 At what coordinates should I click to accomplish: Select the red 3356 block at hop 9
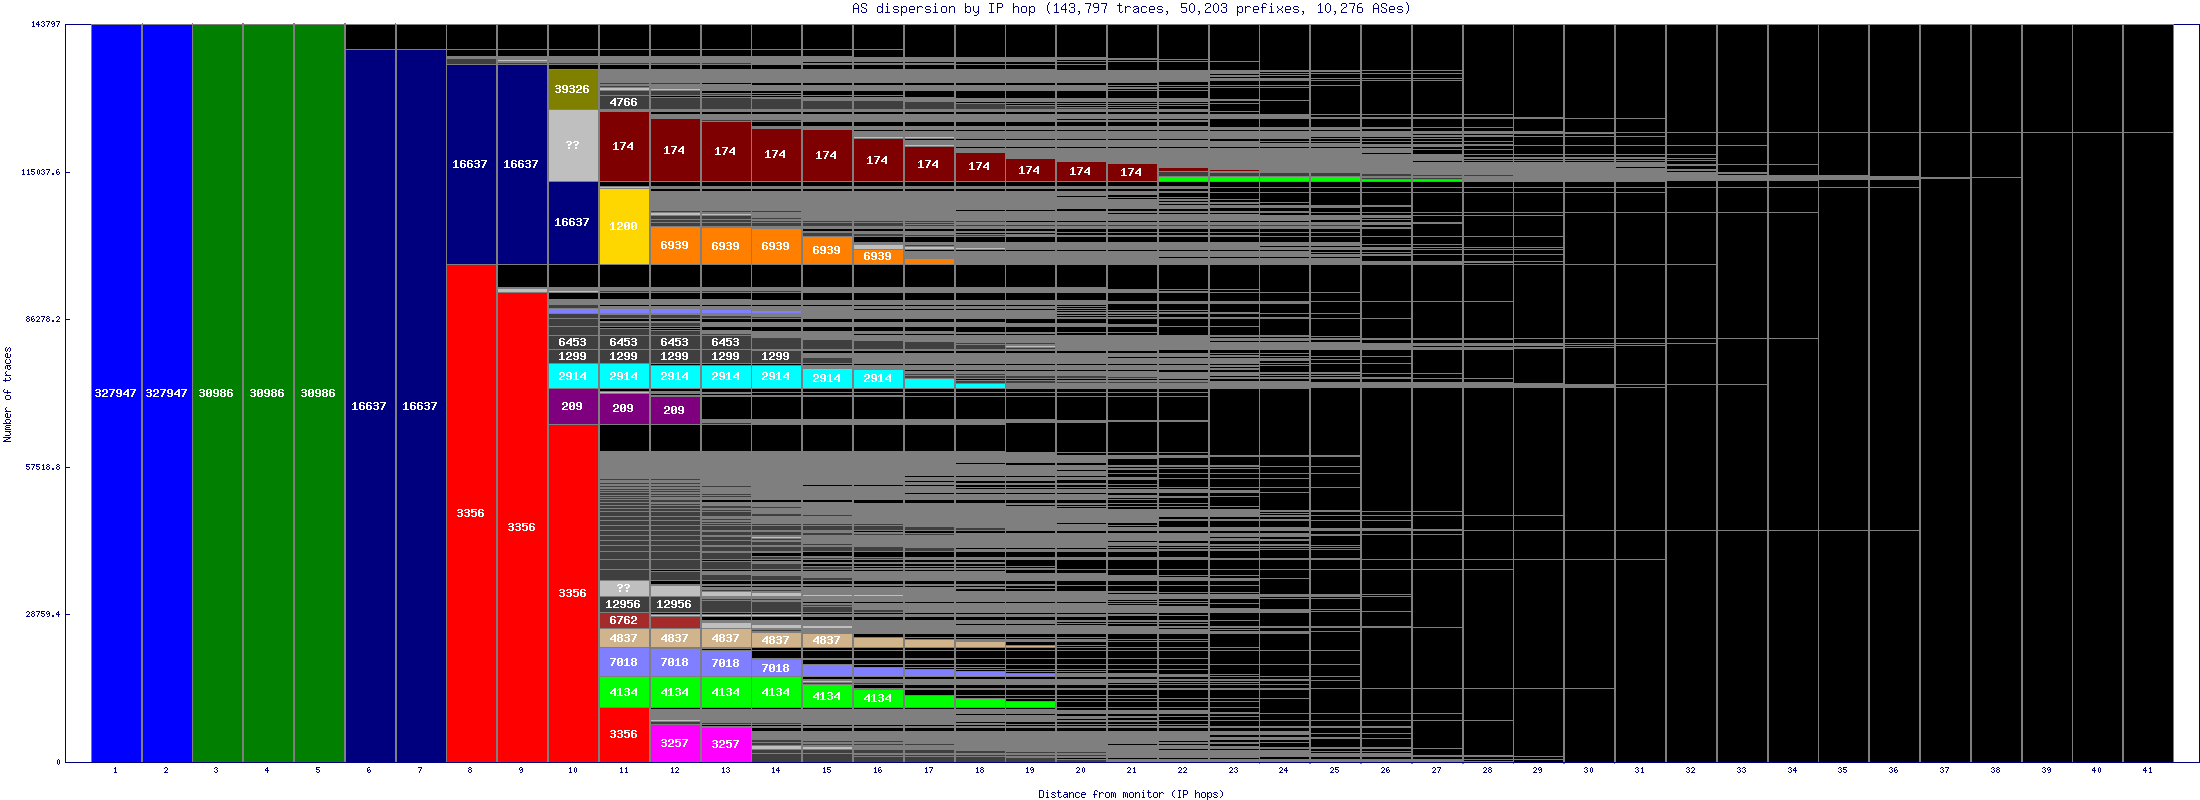pos(522,527)
